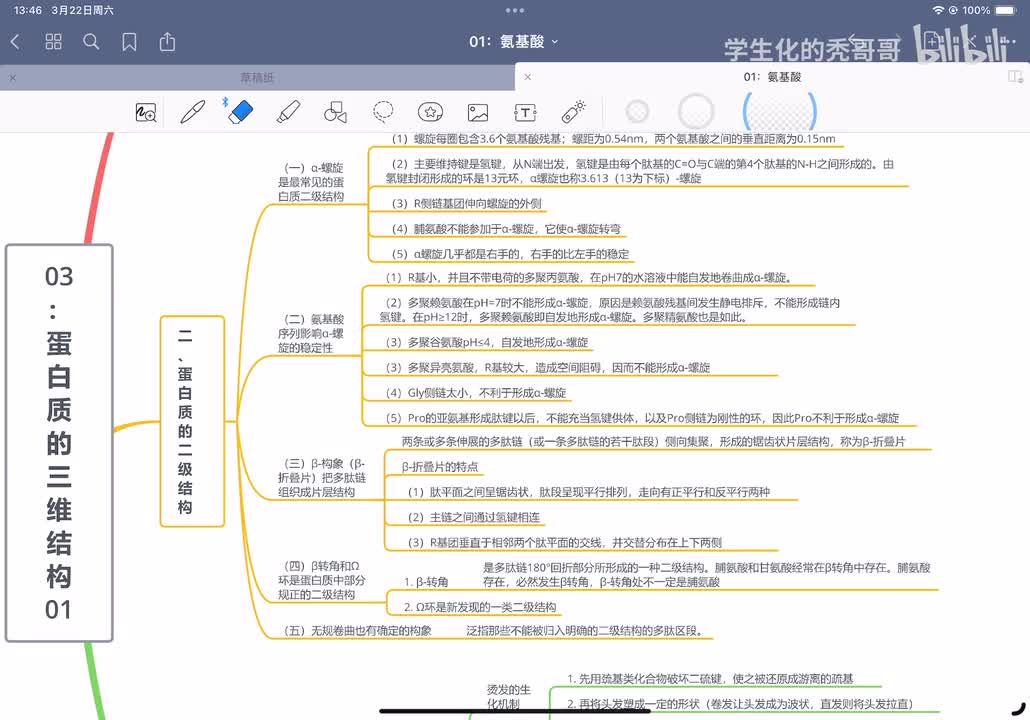1030x720 pixels.
Task: Open the search magnifier
Action: pos(91,42)
